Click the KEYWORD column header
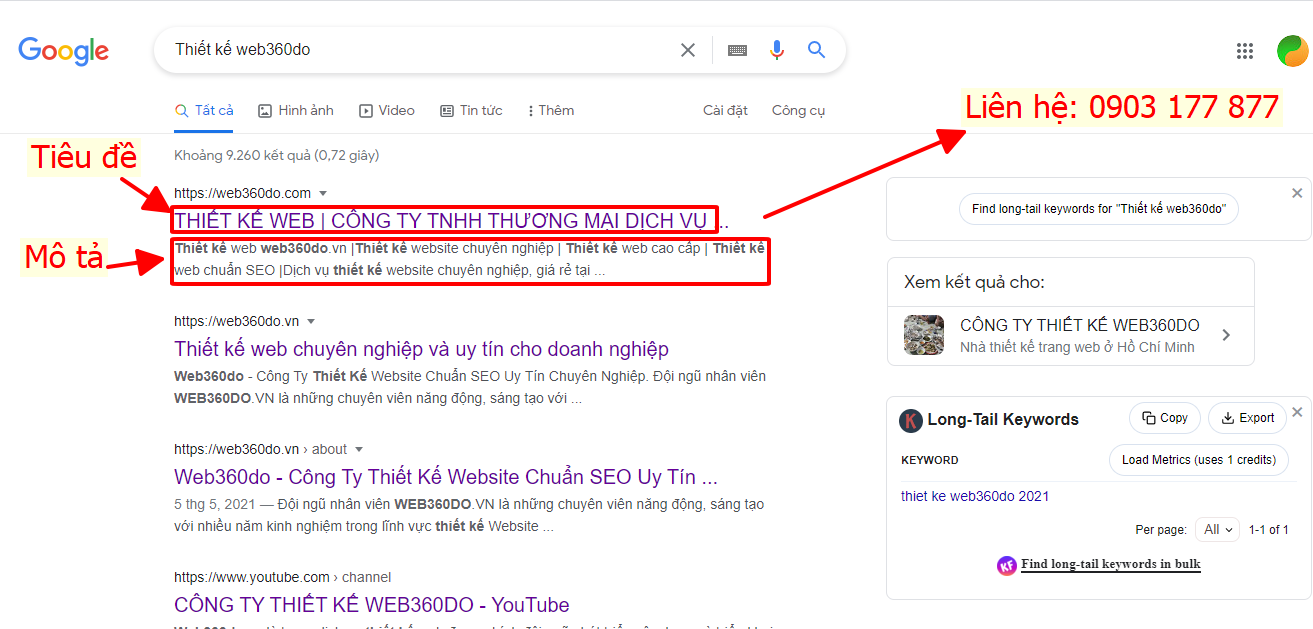The width and height of the screenshot is (1313, 629). [x=929, y=460]
